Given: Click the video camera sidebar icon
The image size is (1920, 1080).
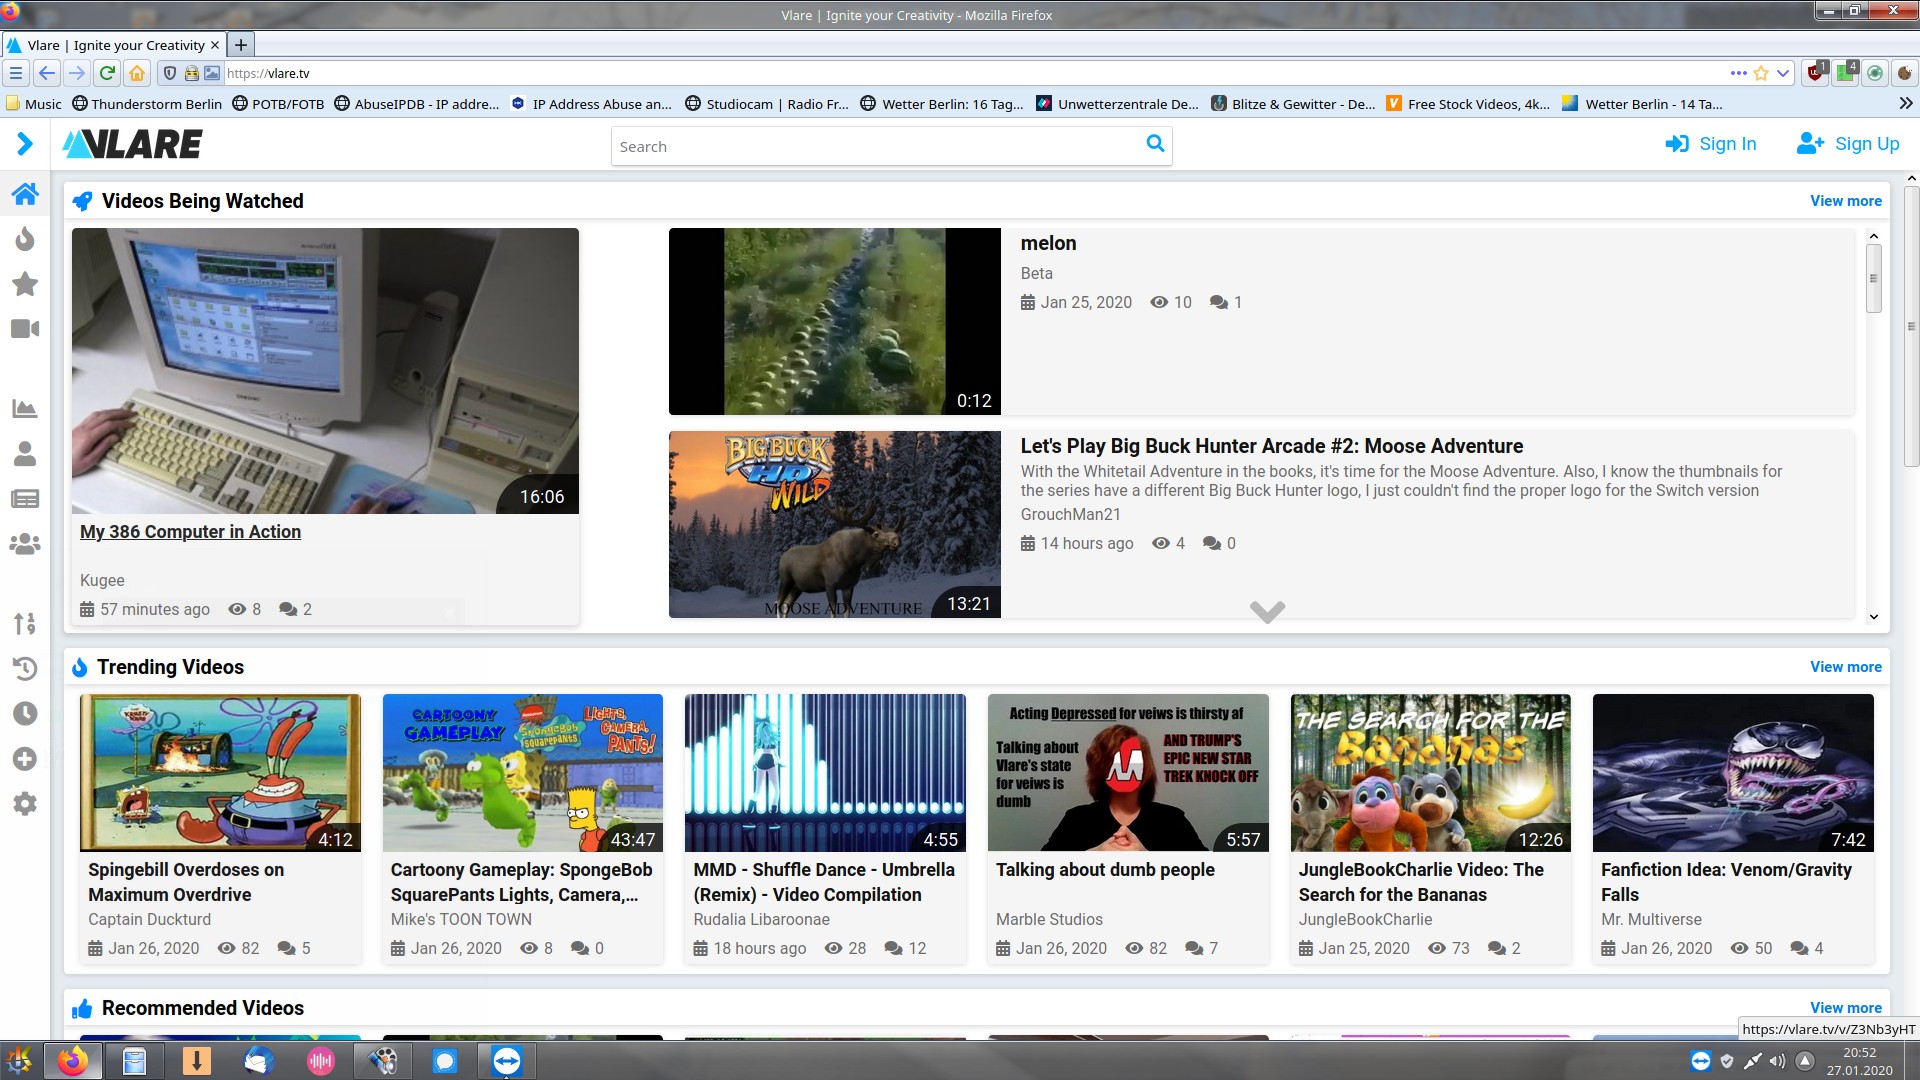Looking at the screenshot, I should pos(25,329).
